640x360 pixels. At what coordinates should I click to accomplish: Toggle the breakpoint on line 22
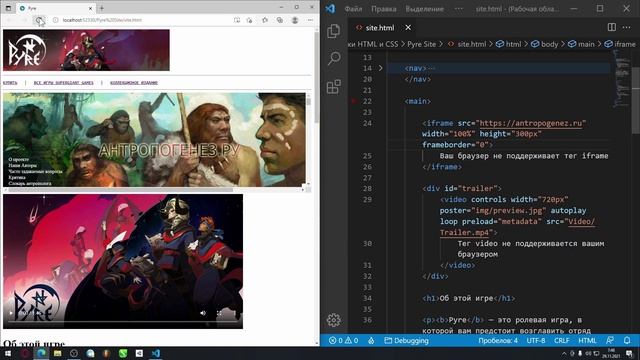pos(353,101)
